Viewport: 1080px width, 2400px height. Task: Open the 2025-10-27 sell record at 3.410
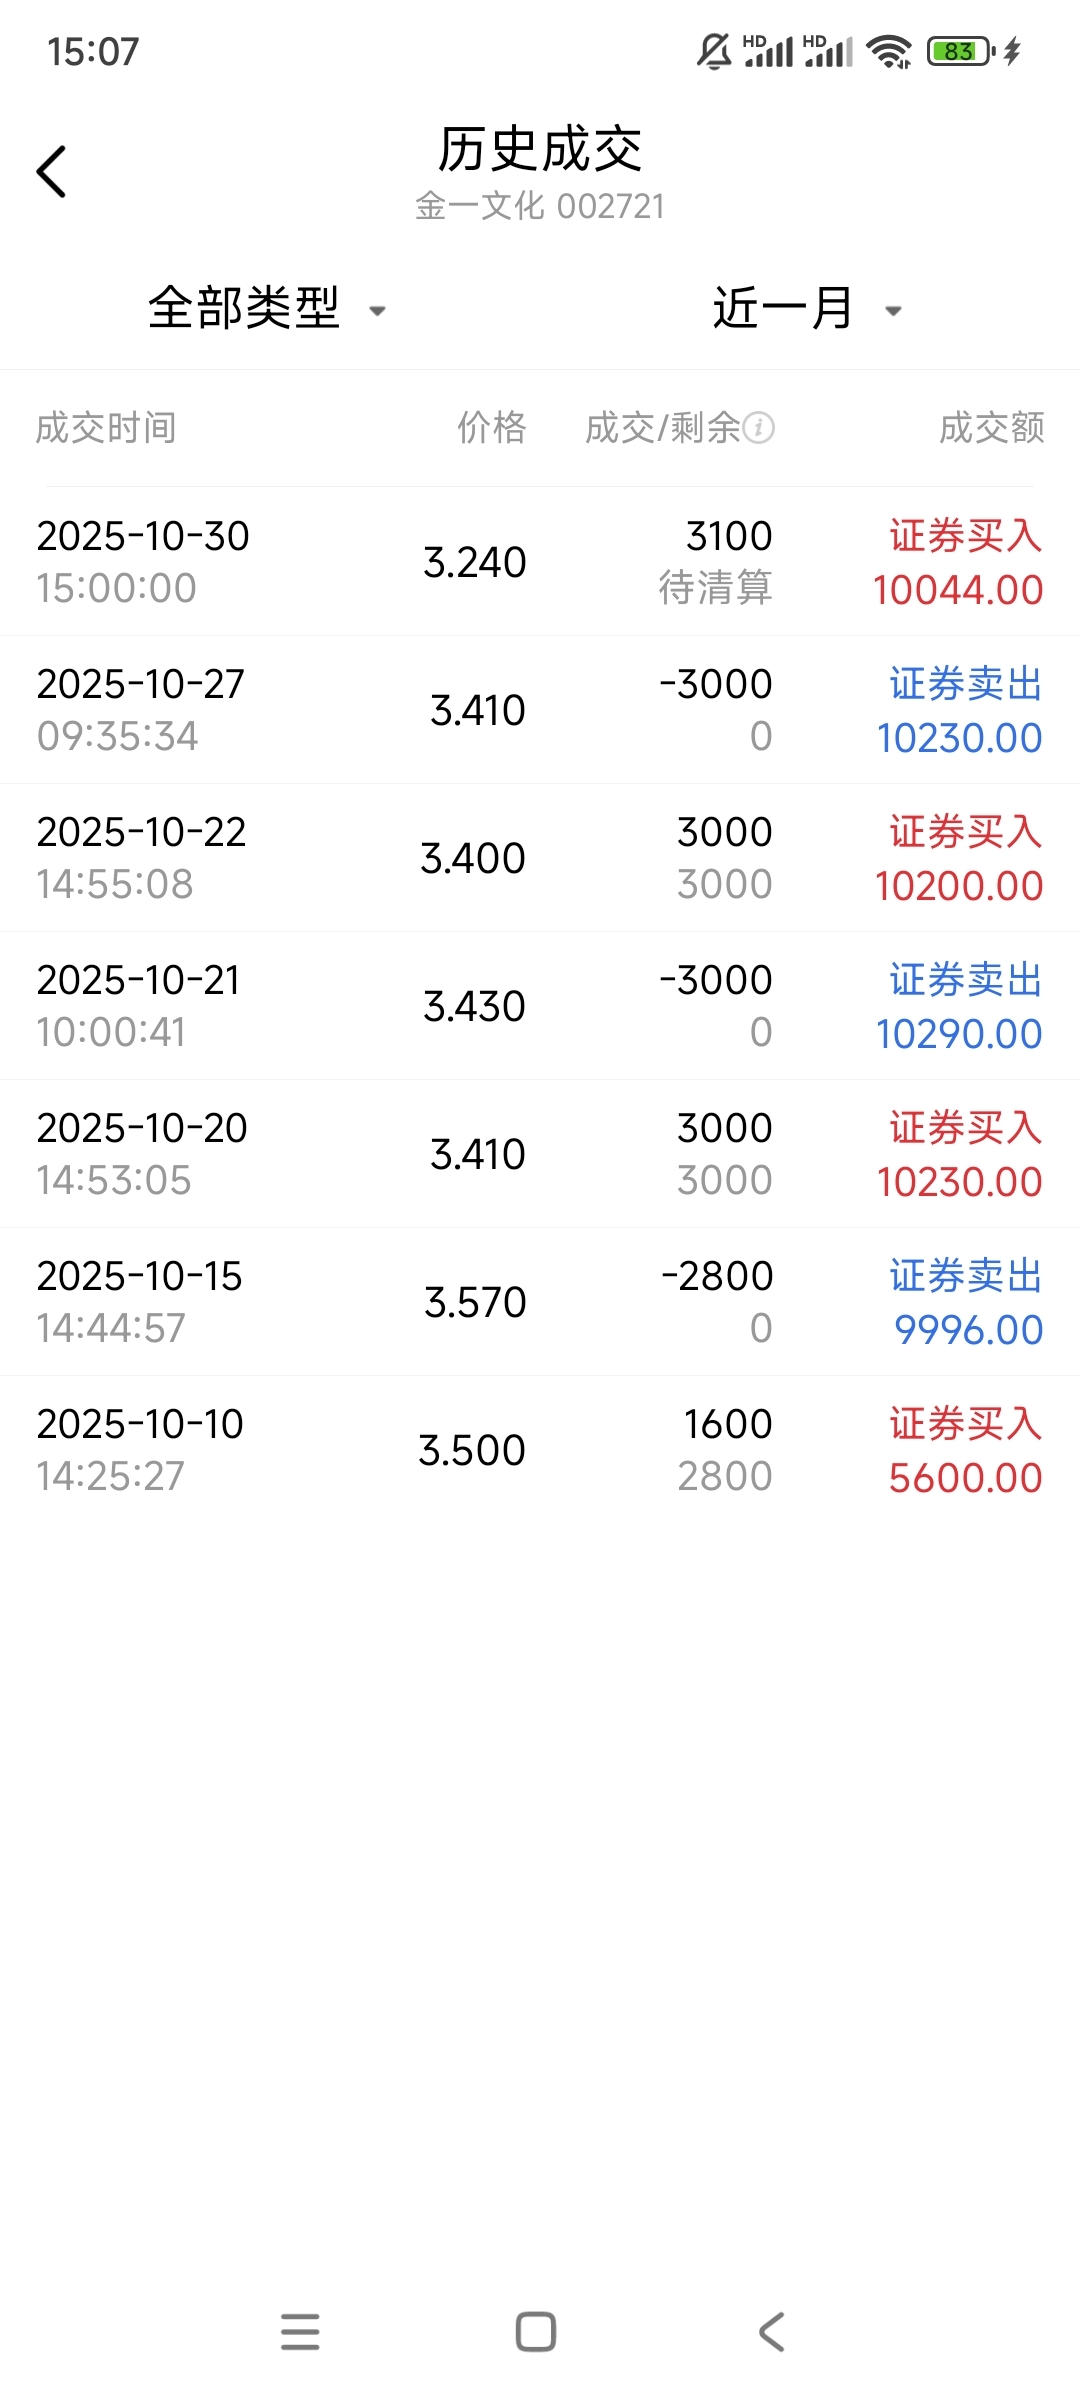click(540, 710)
